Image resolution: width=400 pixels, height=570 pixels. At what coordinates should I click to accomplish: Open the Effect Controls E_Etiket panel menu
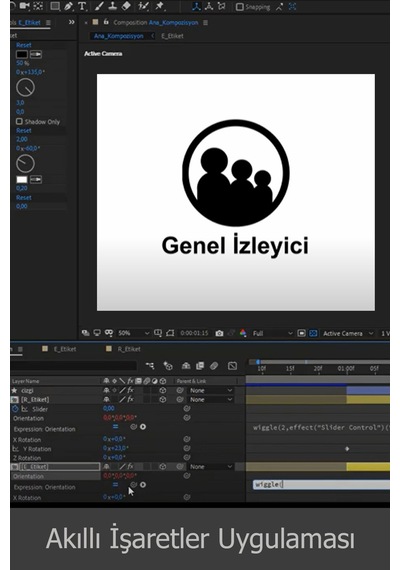[x=48, y=23]
